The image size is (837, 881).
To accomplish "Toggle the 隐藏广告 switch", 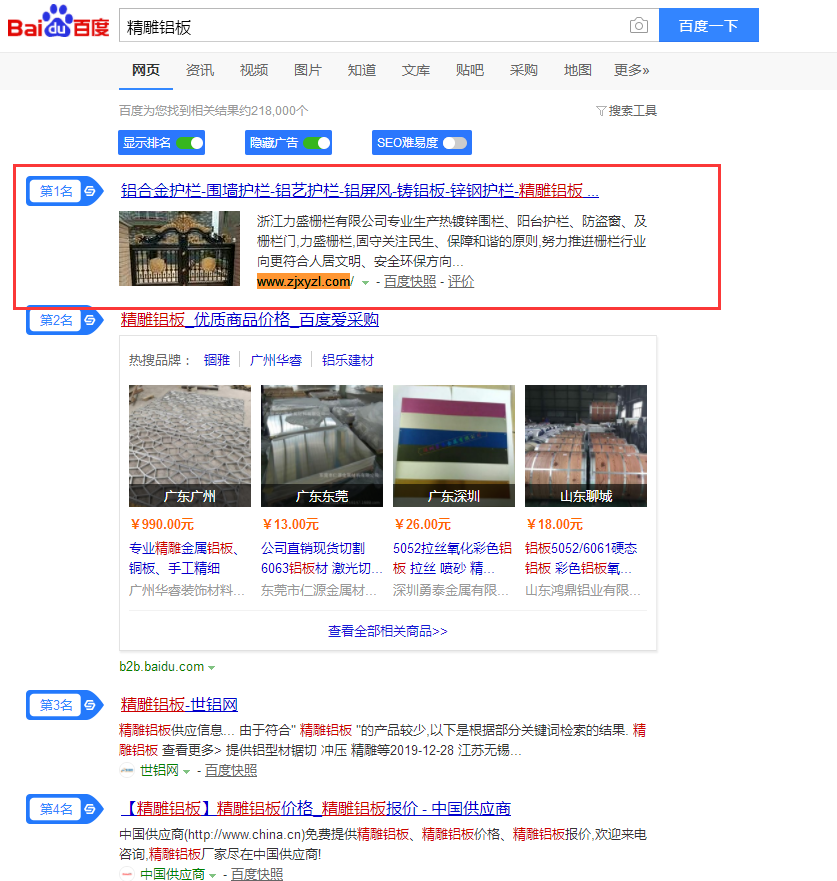I will pos(317,143).
